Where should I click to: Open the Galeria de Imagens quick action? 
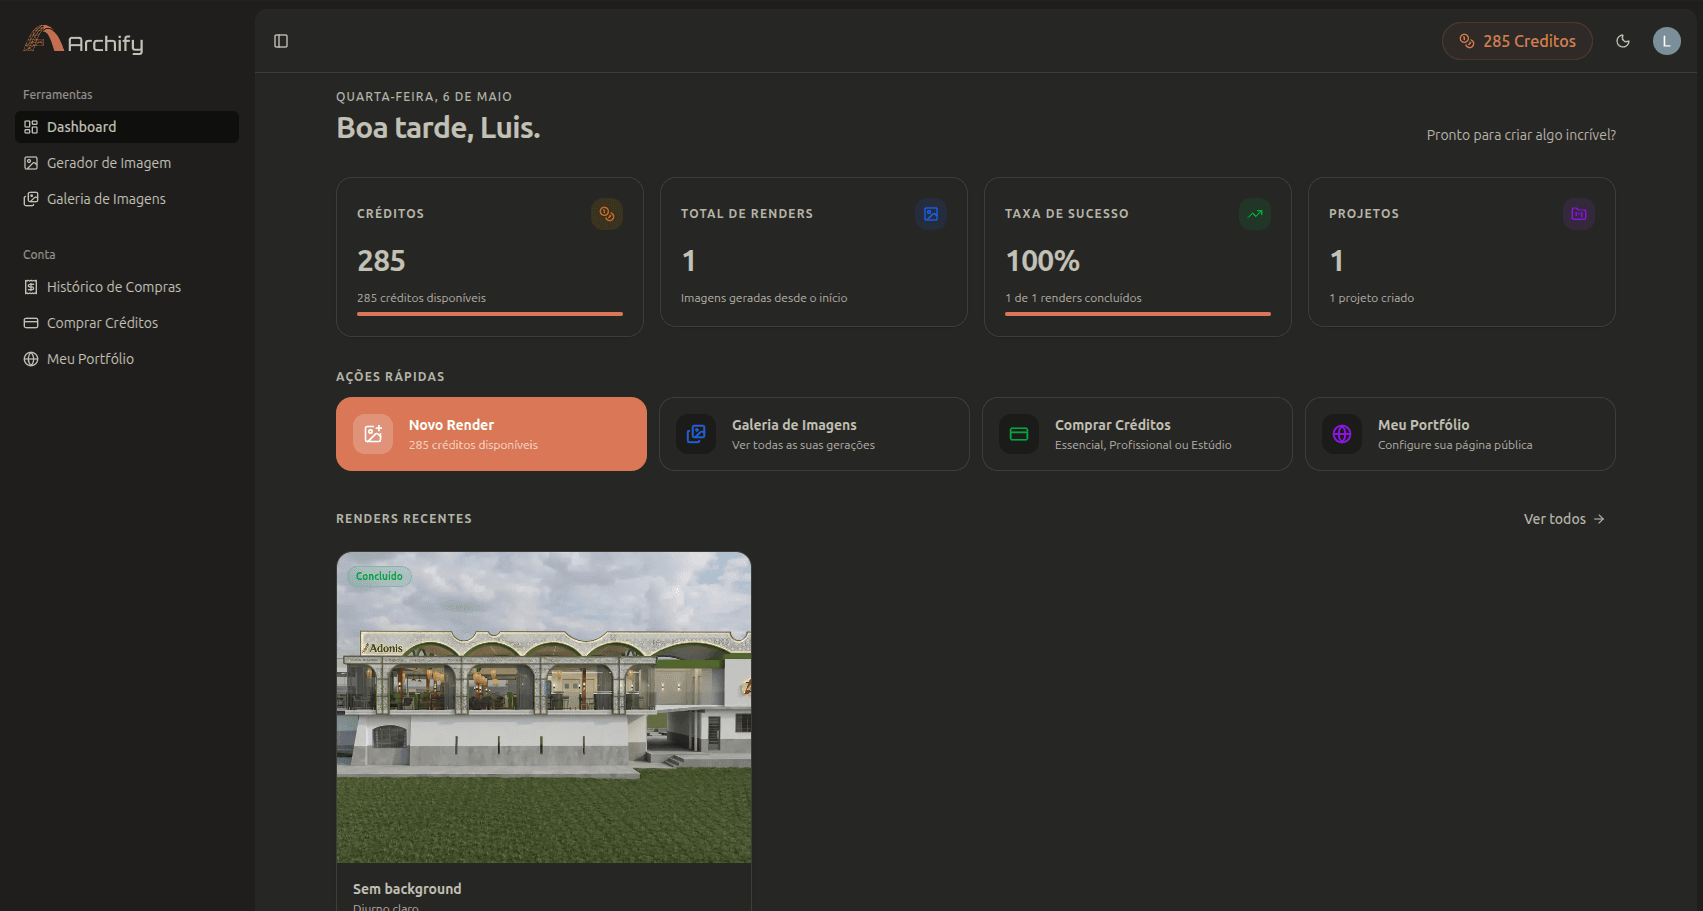tap(814, 434)
